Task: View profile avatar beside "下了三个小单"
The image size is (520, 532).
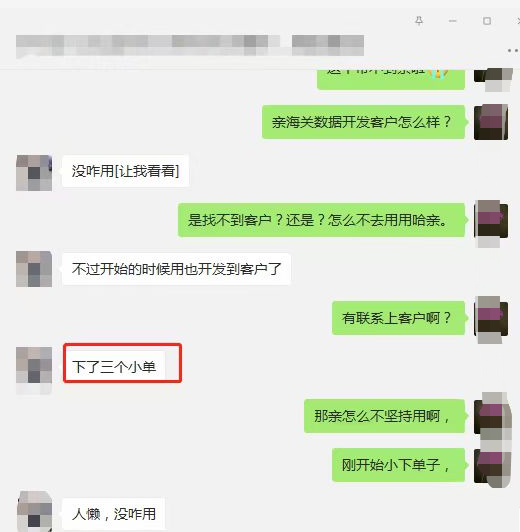Action: pyautogui.click(x=34, y=367)
